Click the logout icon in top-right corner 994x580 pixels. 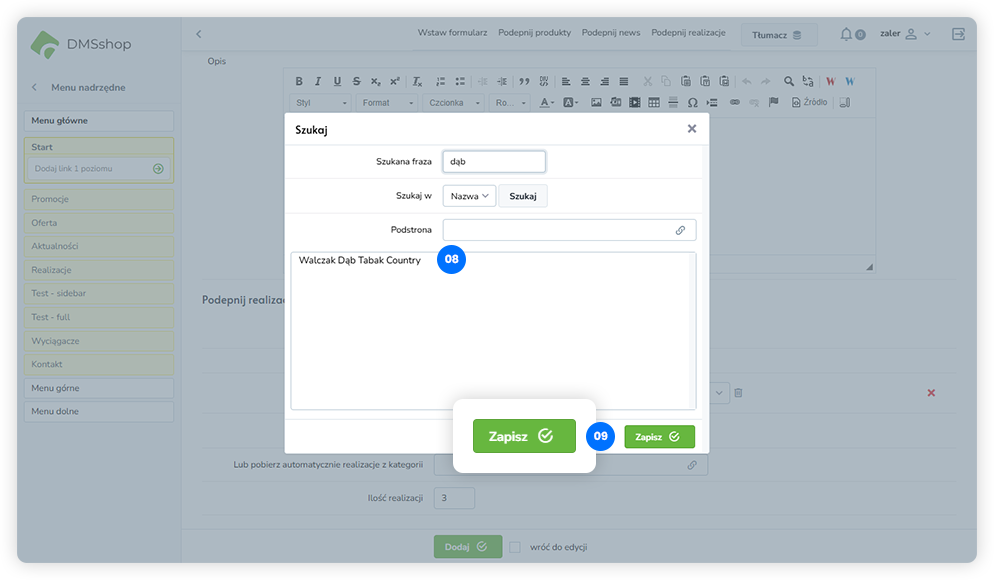pos(958,35)
